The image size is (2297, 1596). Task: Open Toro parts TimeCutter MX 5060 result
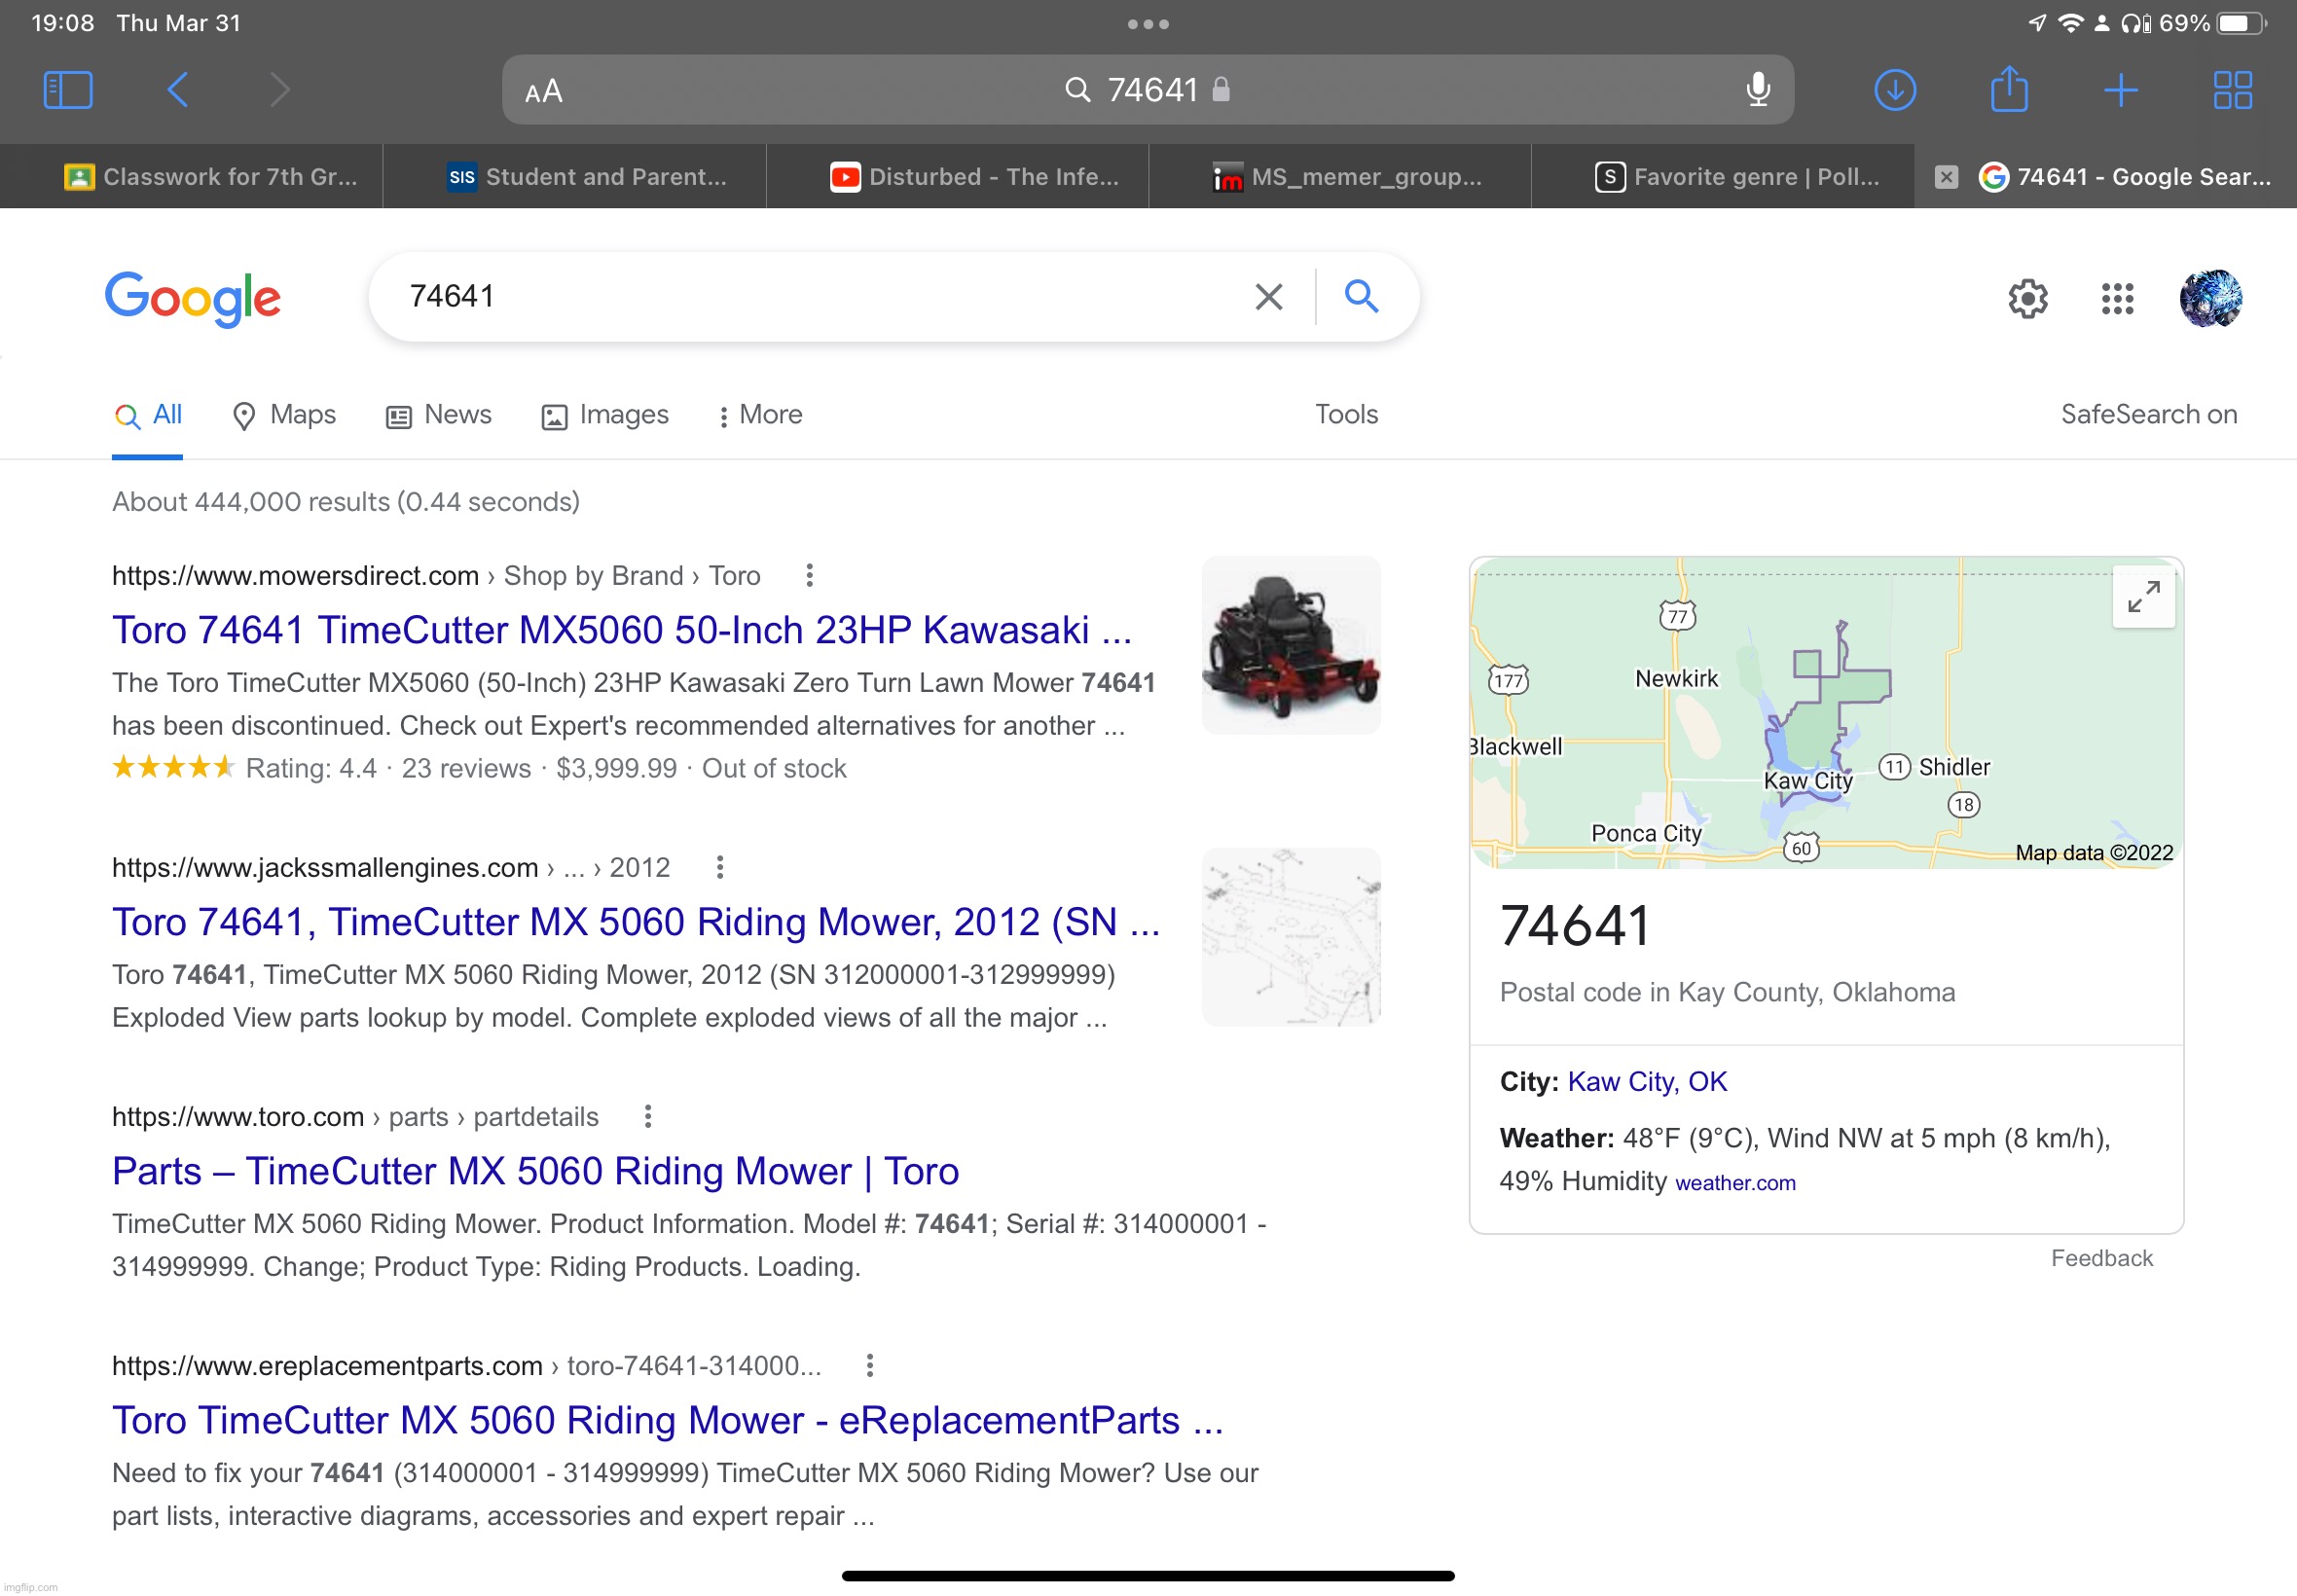535,1171
